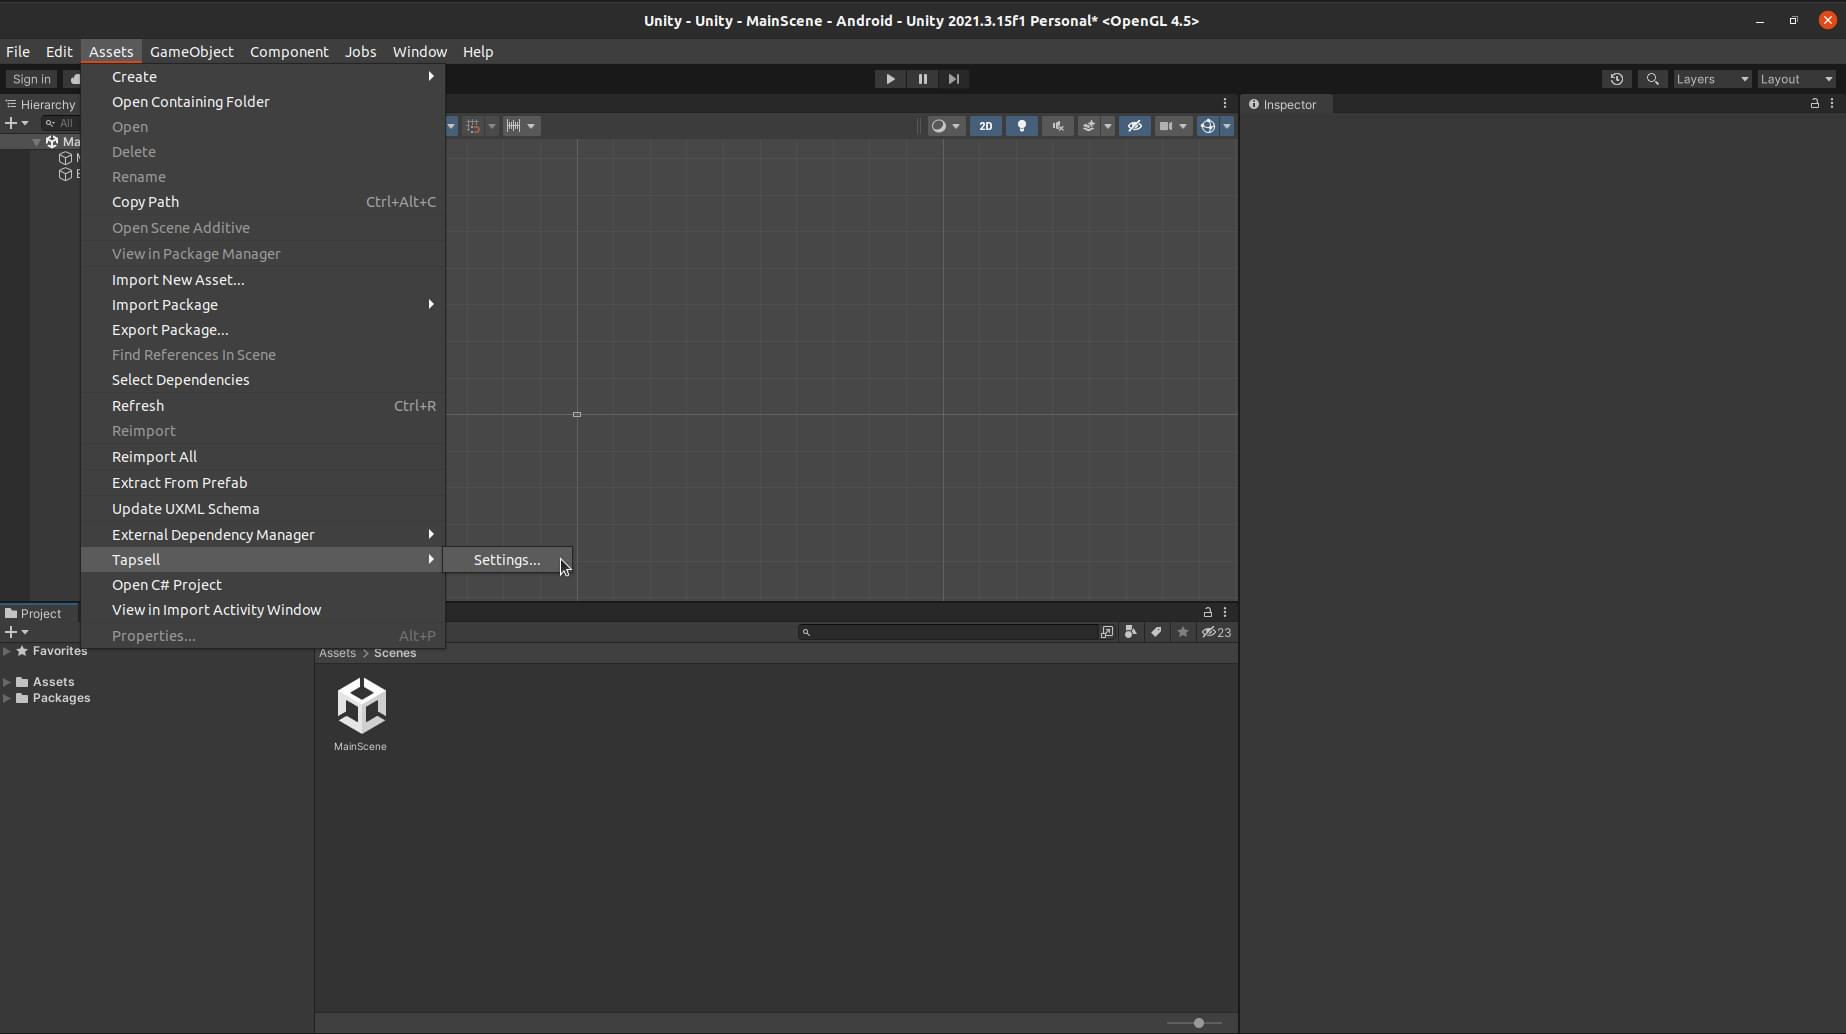Open scene camera settings dropdown arrow

point(1183,126)
